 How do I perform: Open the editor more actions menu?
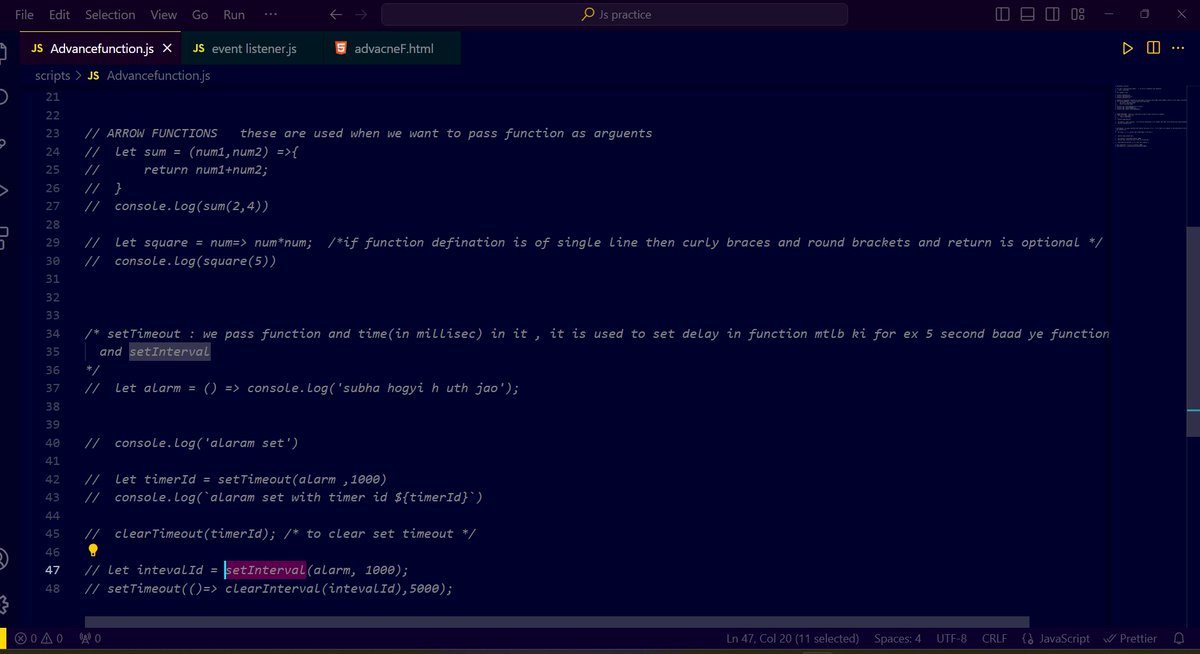[1178, 48]
